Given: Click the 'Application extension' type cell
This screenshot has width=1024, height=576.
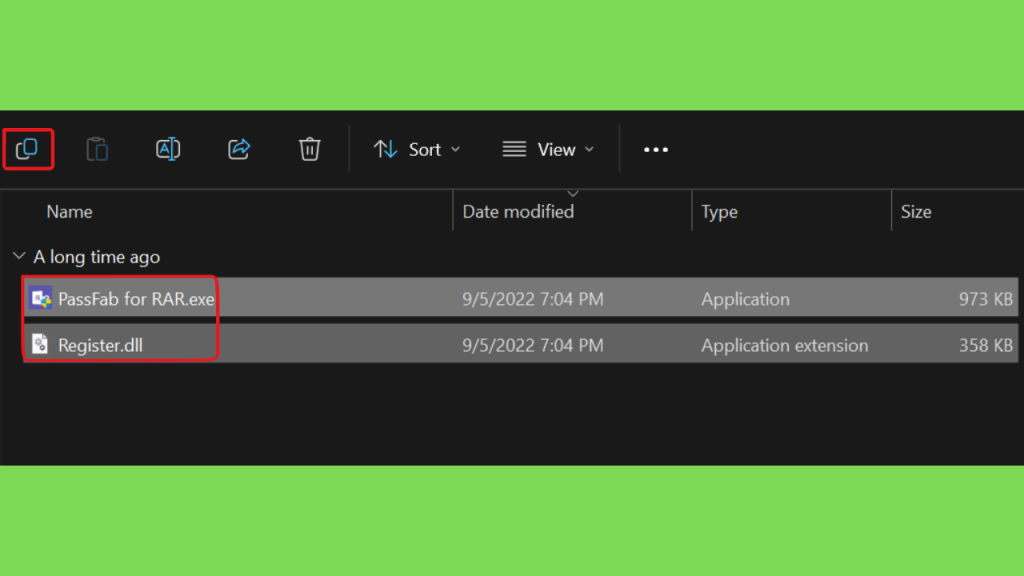Looking at the screenshot, I should click(x=784, y=345).
